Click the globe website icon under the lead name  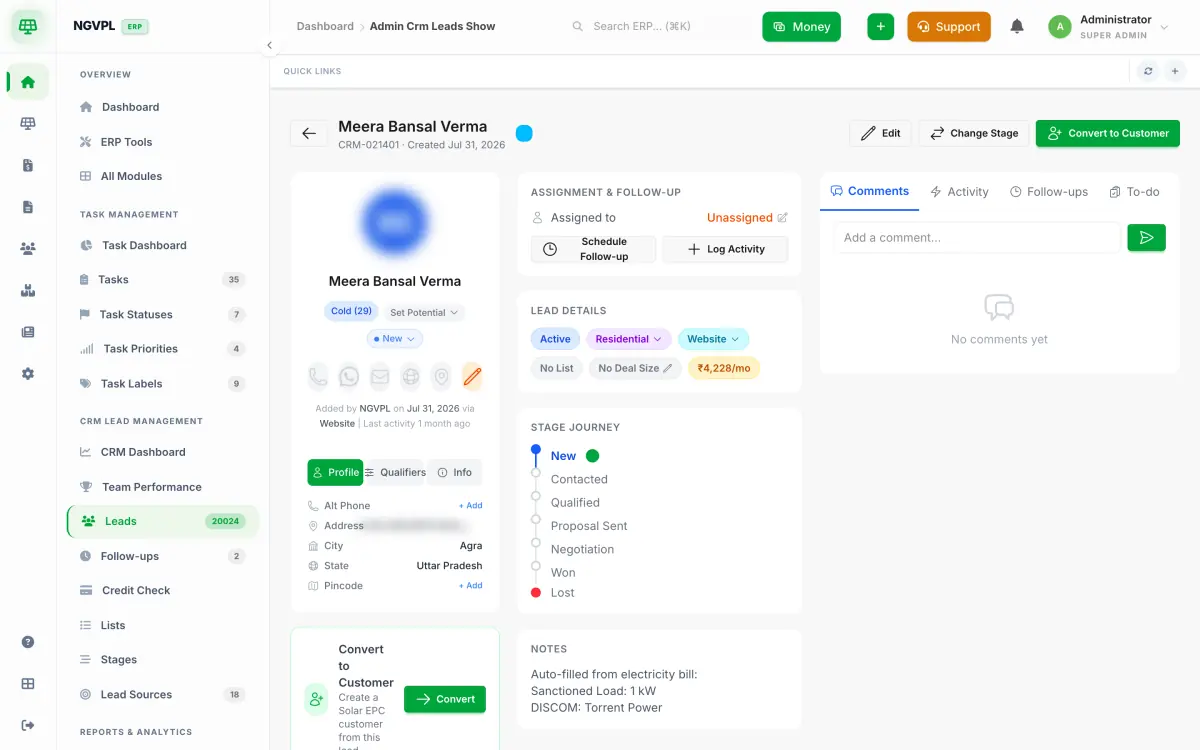[x=410, y=377]
